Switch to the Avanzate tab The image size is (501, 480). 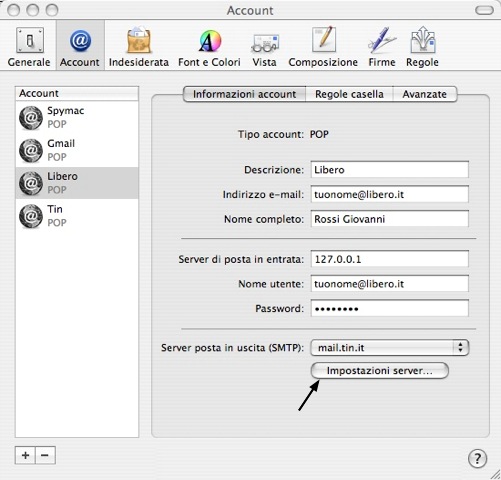click(x=425, y=94)
